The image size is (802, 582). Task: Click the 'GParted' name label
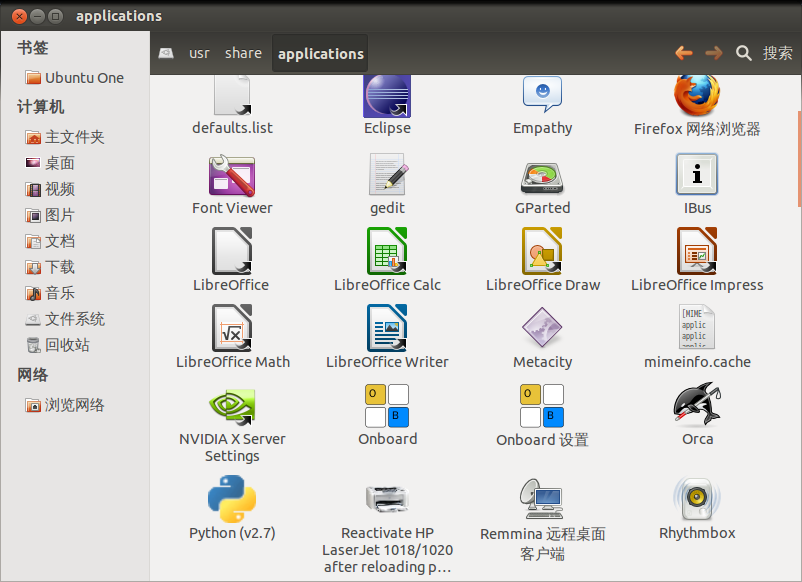coord(543,208)
